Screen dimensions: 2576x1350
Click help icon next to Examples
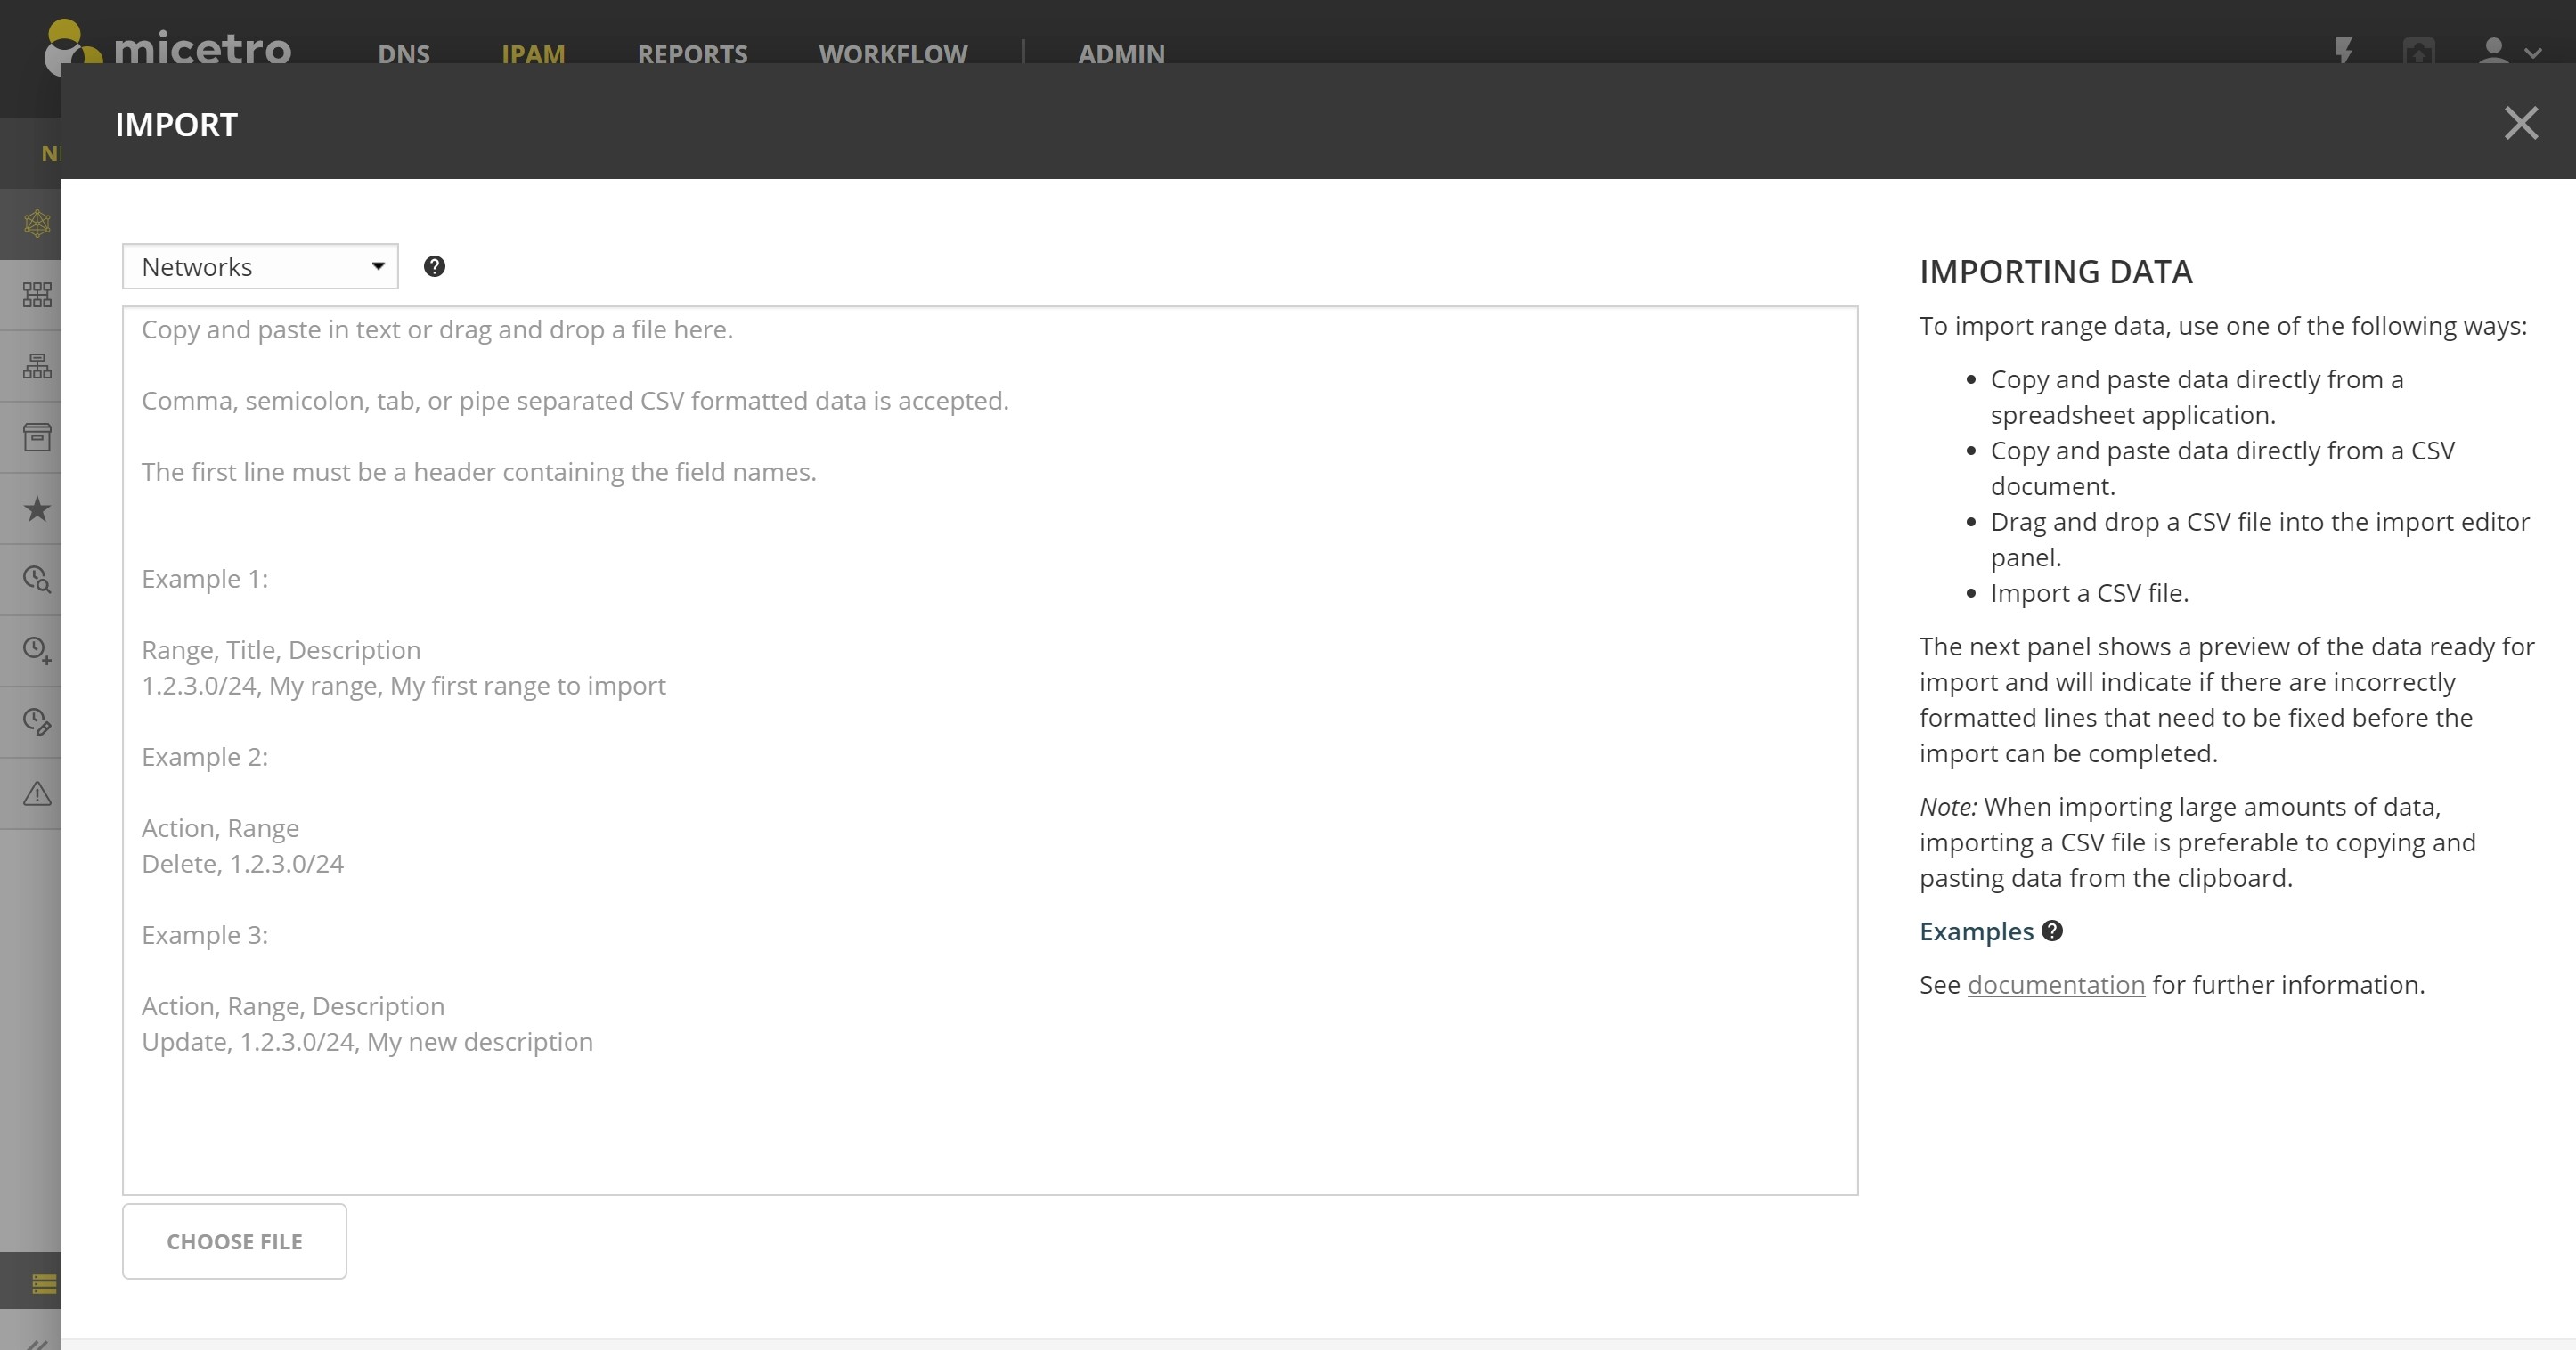[x=2052, y=931]
